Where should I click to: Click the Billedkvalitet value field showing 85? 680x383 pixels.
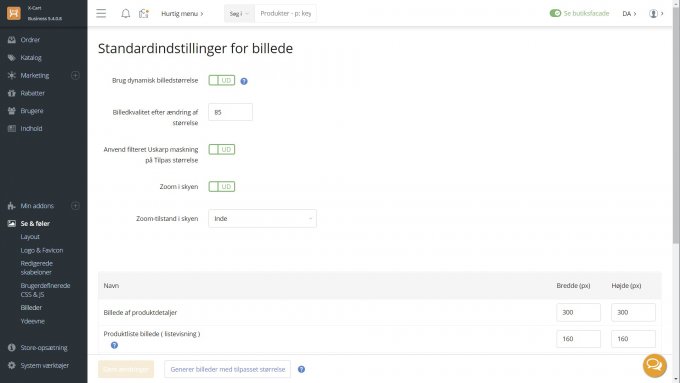click(230, 112)
